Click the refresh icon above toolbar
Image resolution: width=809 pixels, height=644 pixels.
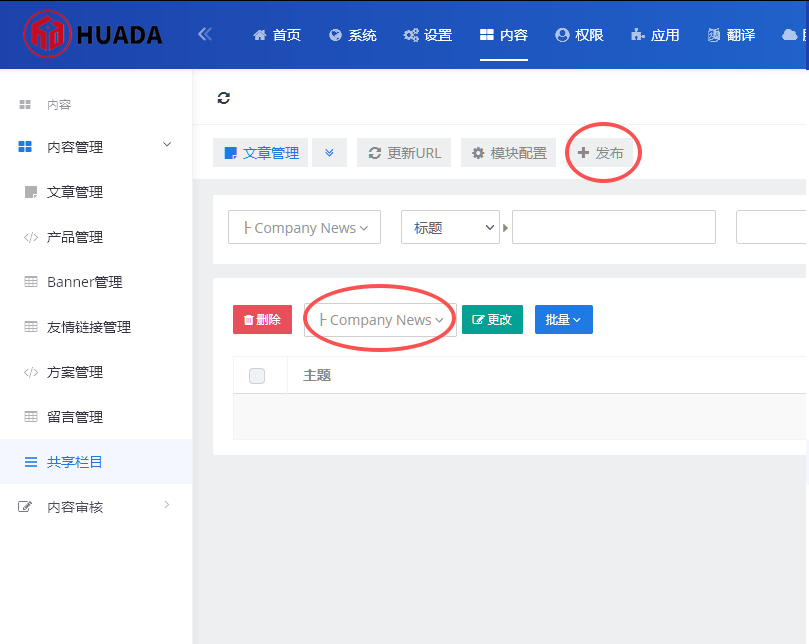[223, 98]
